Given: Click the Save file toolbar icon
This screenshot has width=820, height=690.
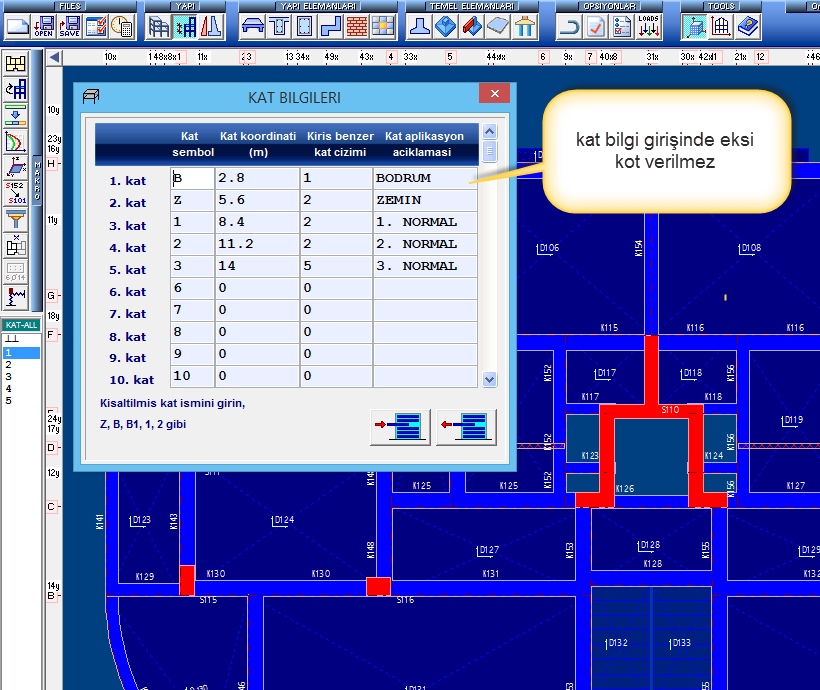Looking at the screenshot, I should tap(70, 26).
